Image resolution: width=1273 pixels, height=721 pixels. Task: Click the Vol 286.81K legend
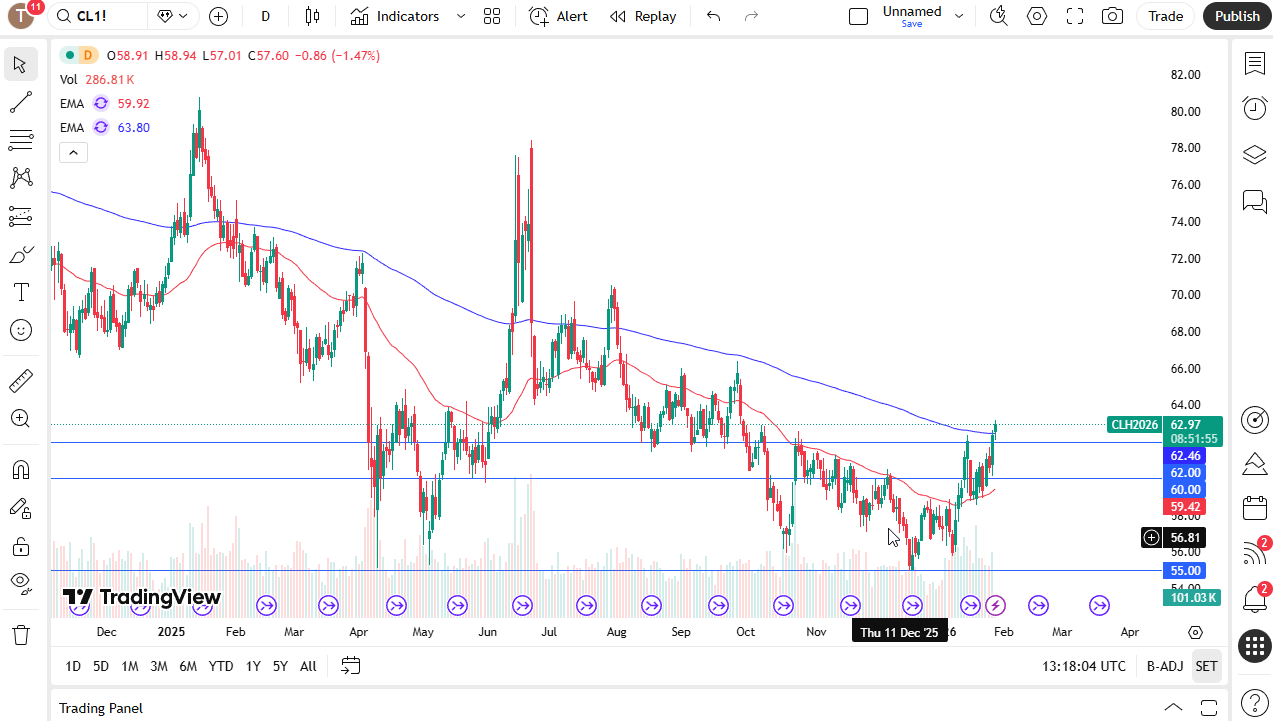(97, 79)
